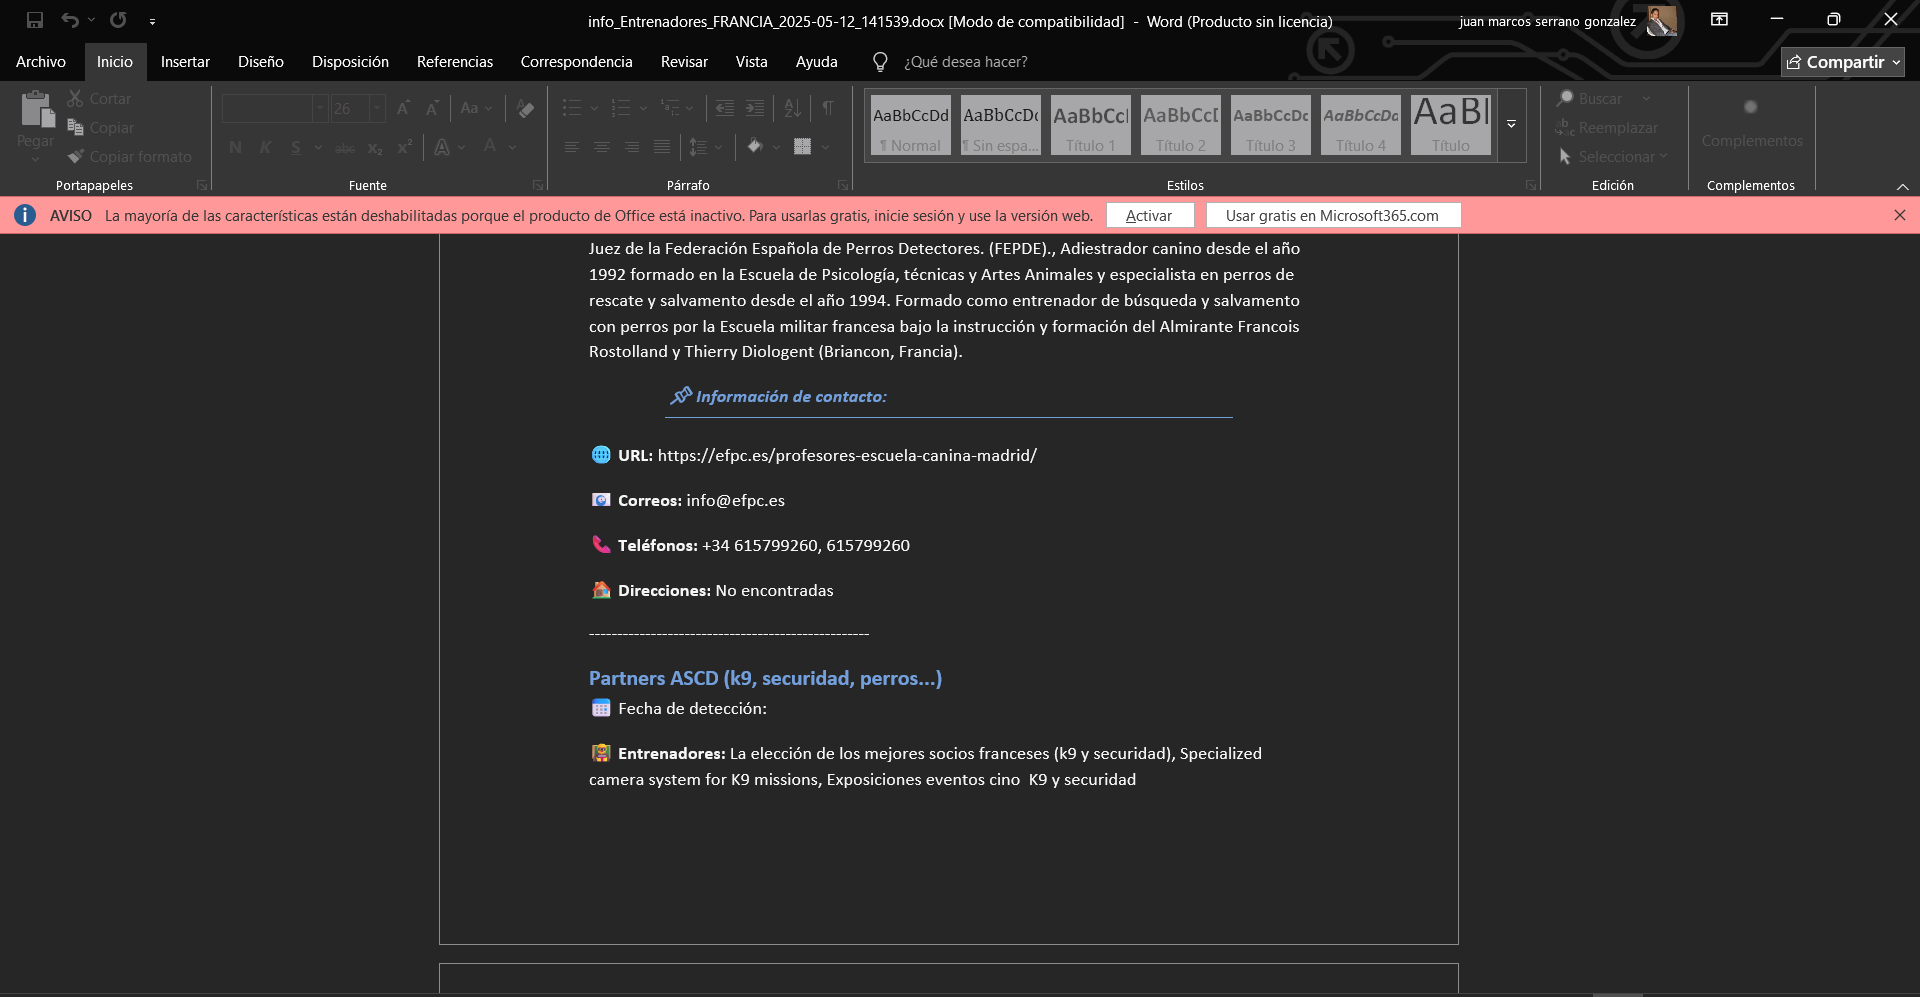Click the clear formatting eraser icon
Image resolution: width=1920 pixels, height=997 pixels.
pyautogui.click(x=526, y=109)
